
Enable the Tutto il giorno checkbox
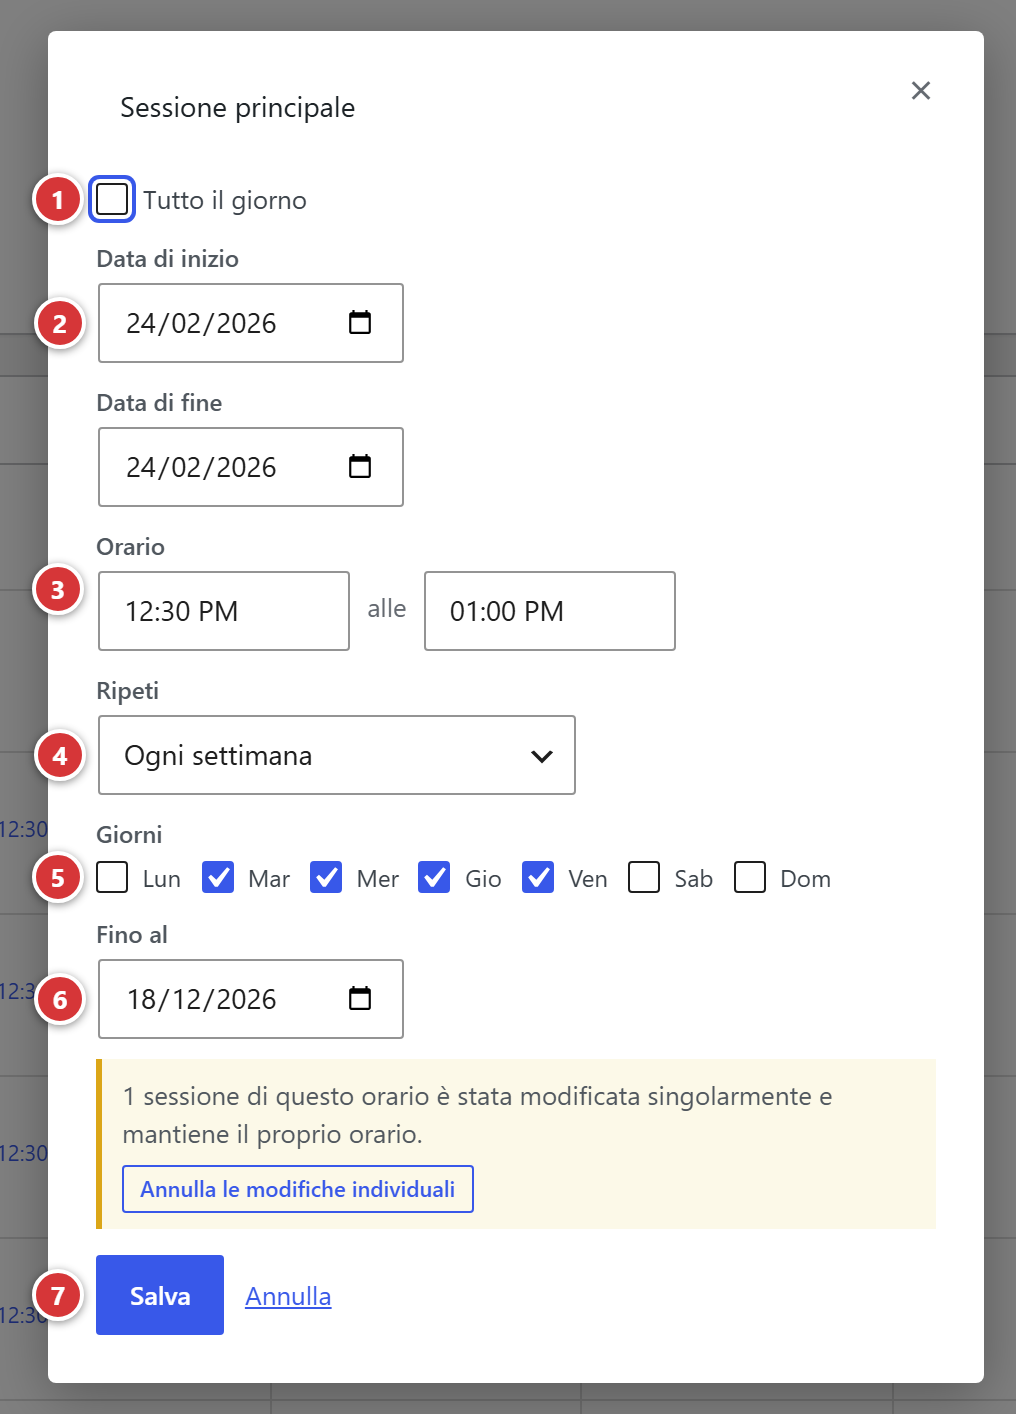(112, 199)
